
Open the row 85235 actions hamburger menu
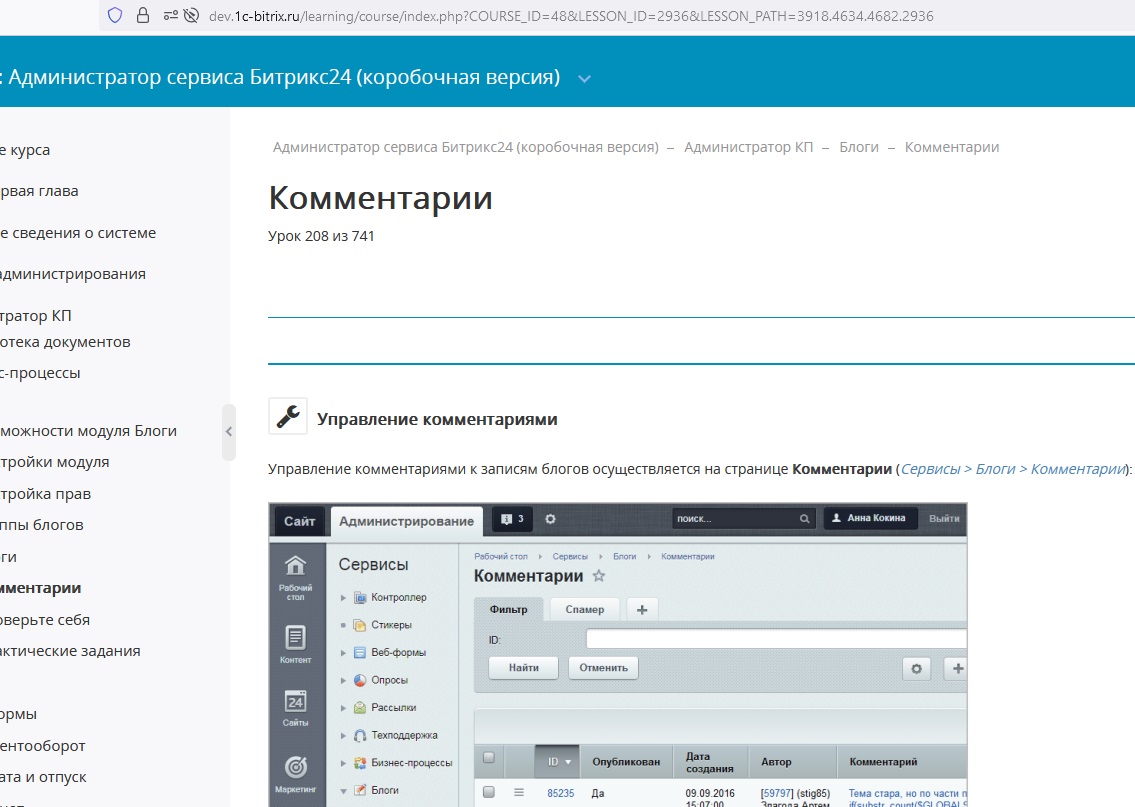tap(519, 793)
